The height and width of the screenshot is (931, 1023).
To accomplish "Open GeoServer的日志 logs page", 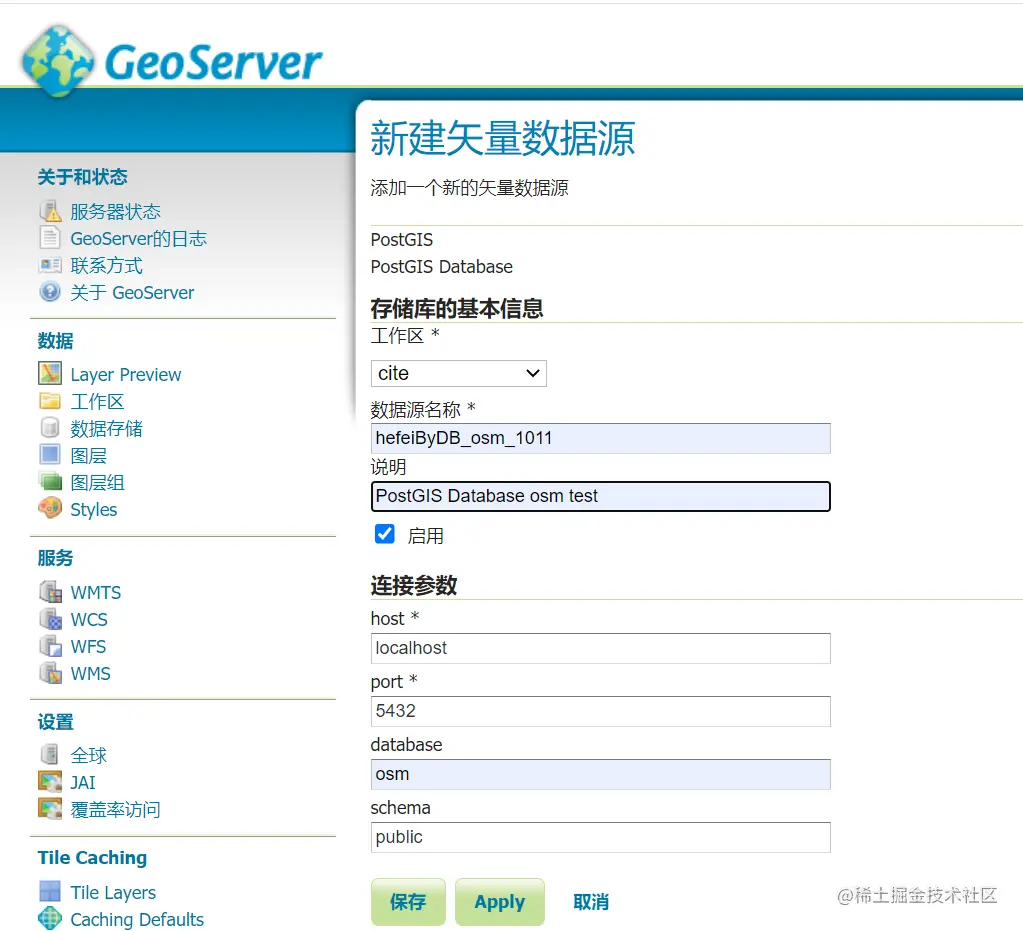I will point(138,239).
